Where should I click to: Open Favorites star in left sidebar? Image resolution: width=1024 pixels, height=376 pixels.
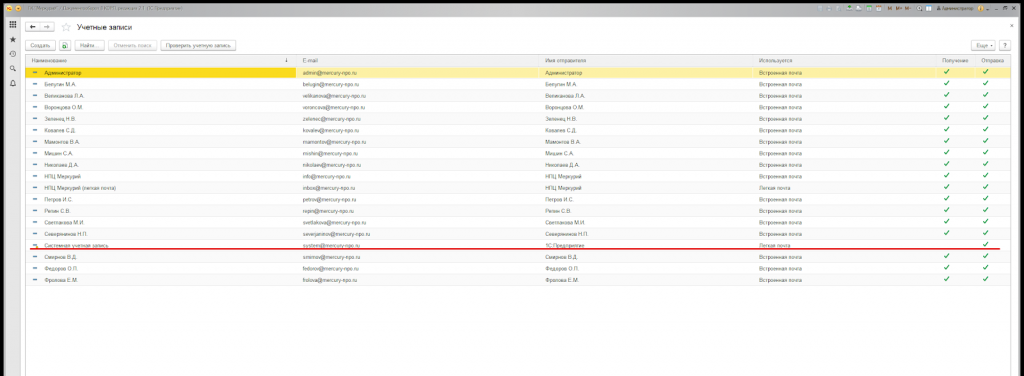(x=12, y=39)
